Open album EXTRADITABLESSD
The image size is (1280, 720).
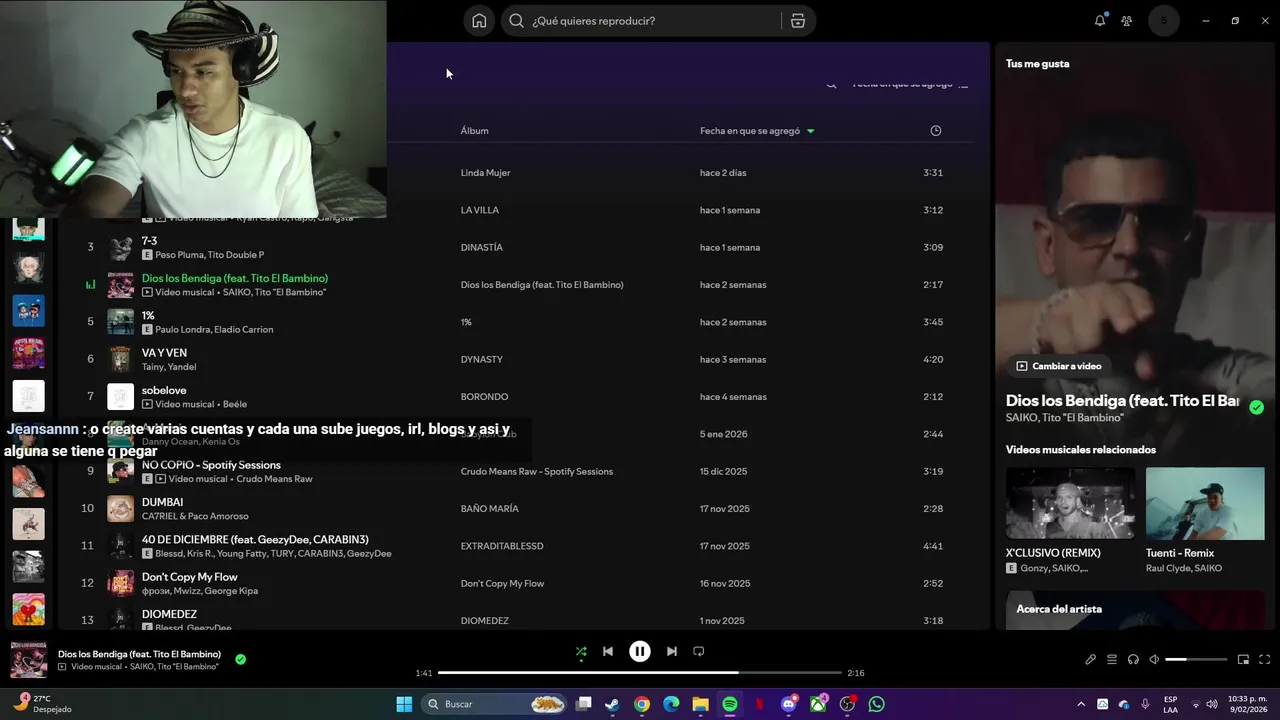(502, 546)
